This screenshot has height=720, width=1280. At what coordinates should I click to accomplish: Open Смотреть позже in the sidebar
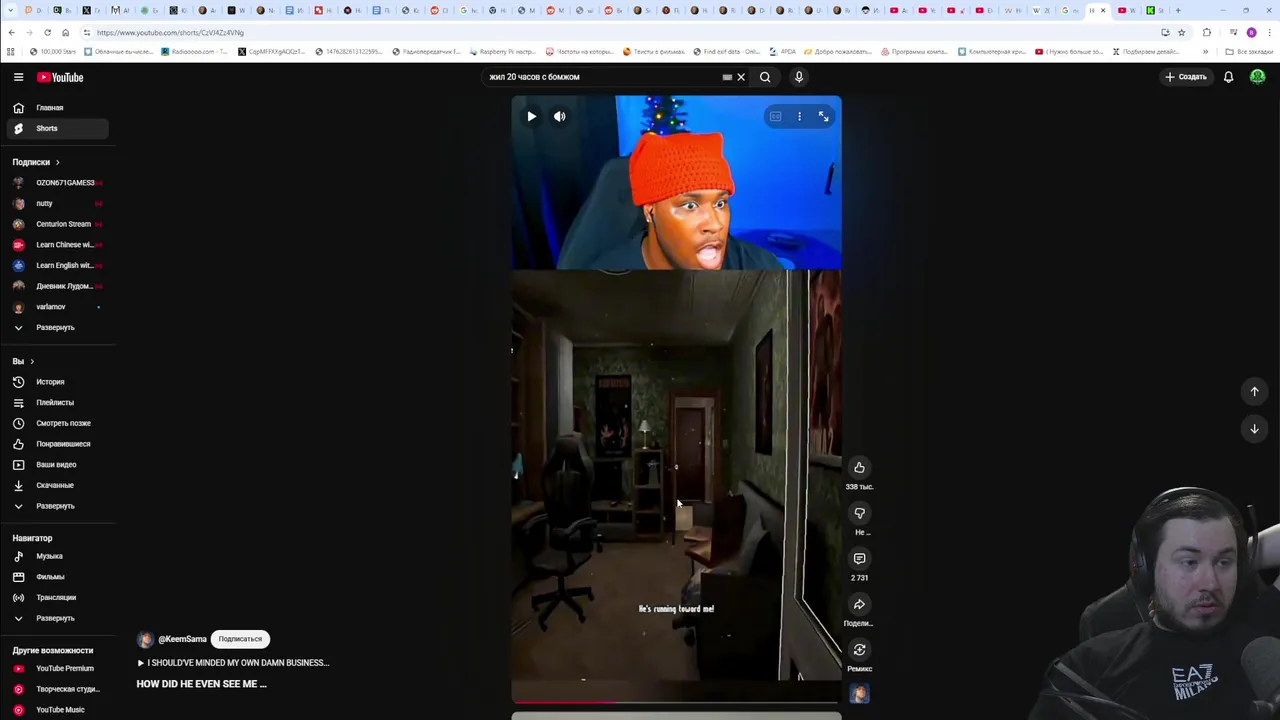[x=57, y=423]
